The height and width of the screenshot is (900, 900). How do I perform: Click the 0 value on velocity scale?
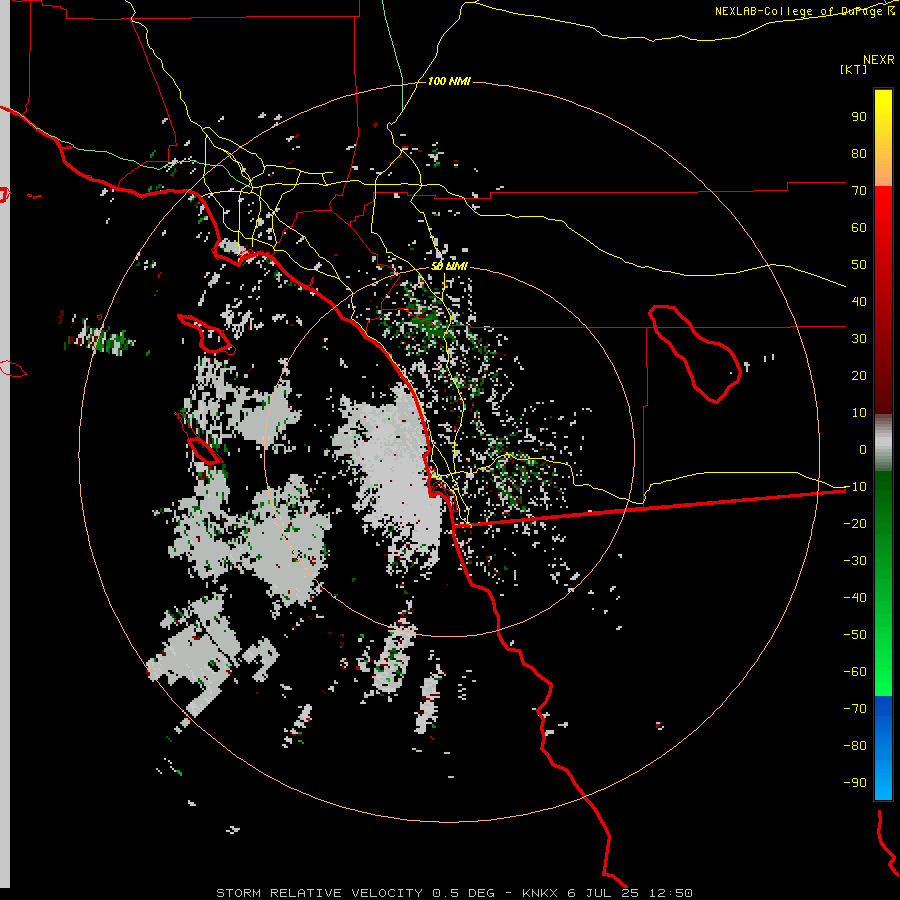863,449
